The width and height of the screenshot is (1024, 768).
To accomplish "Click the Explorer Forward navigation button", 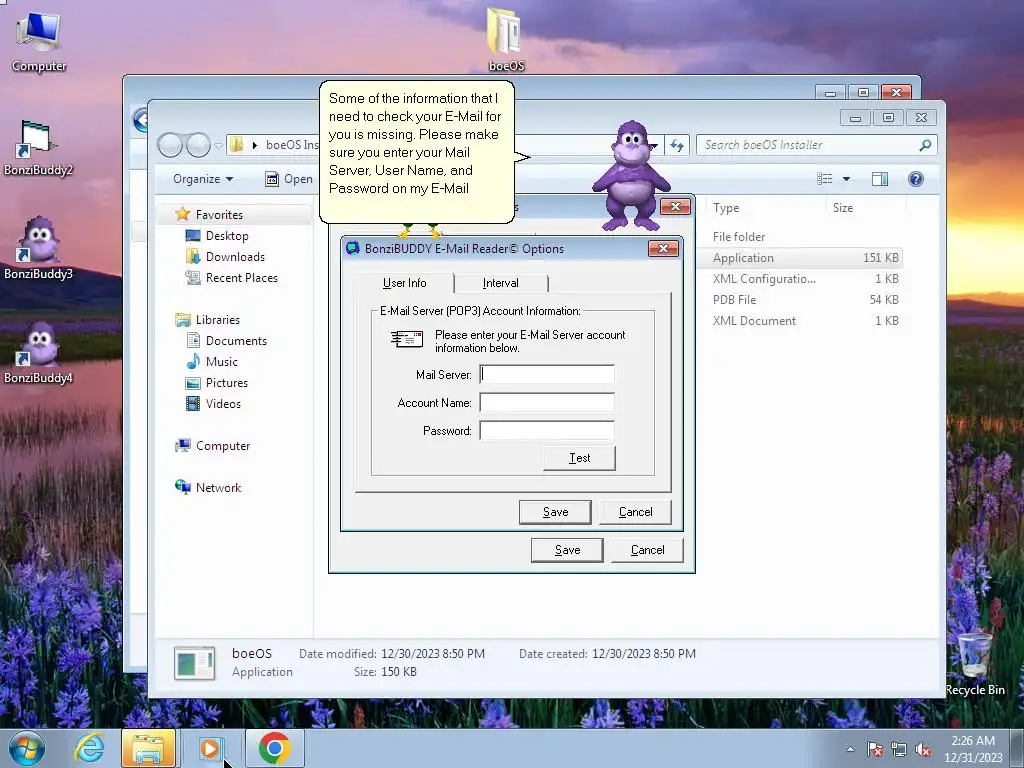I will pyautogui.click(x=198, y=145).
